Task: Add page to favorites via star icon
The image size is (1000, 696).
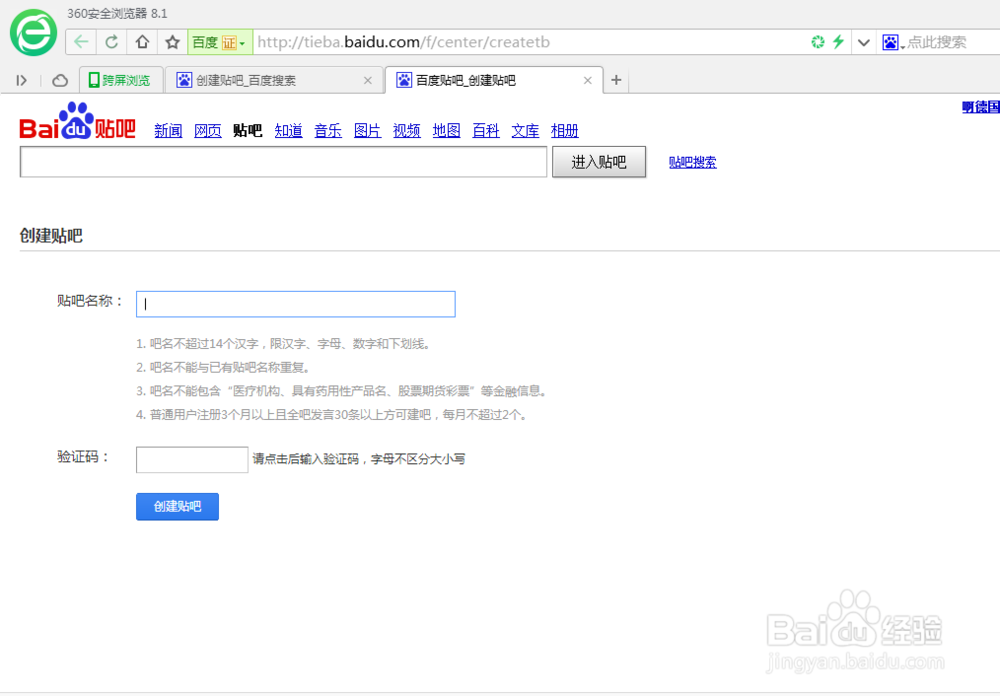Action: coord(170,42)
